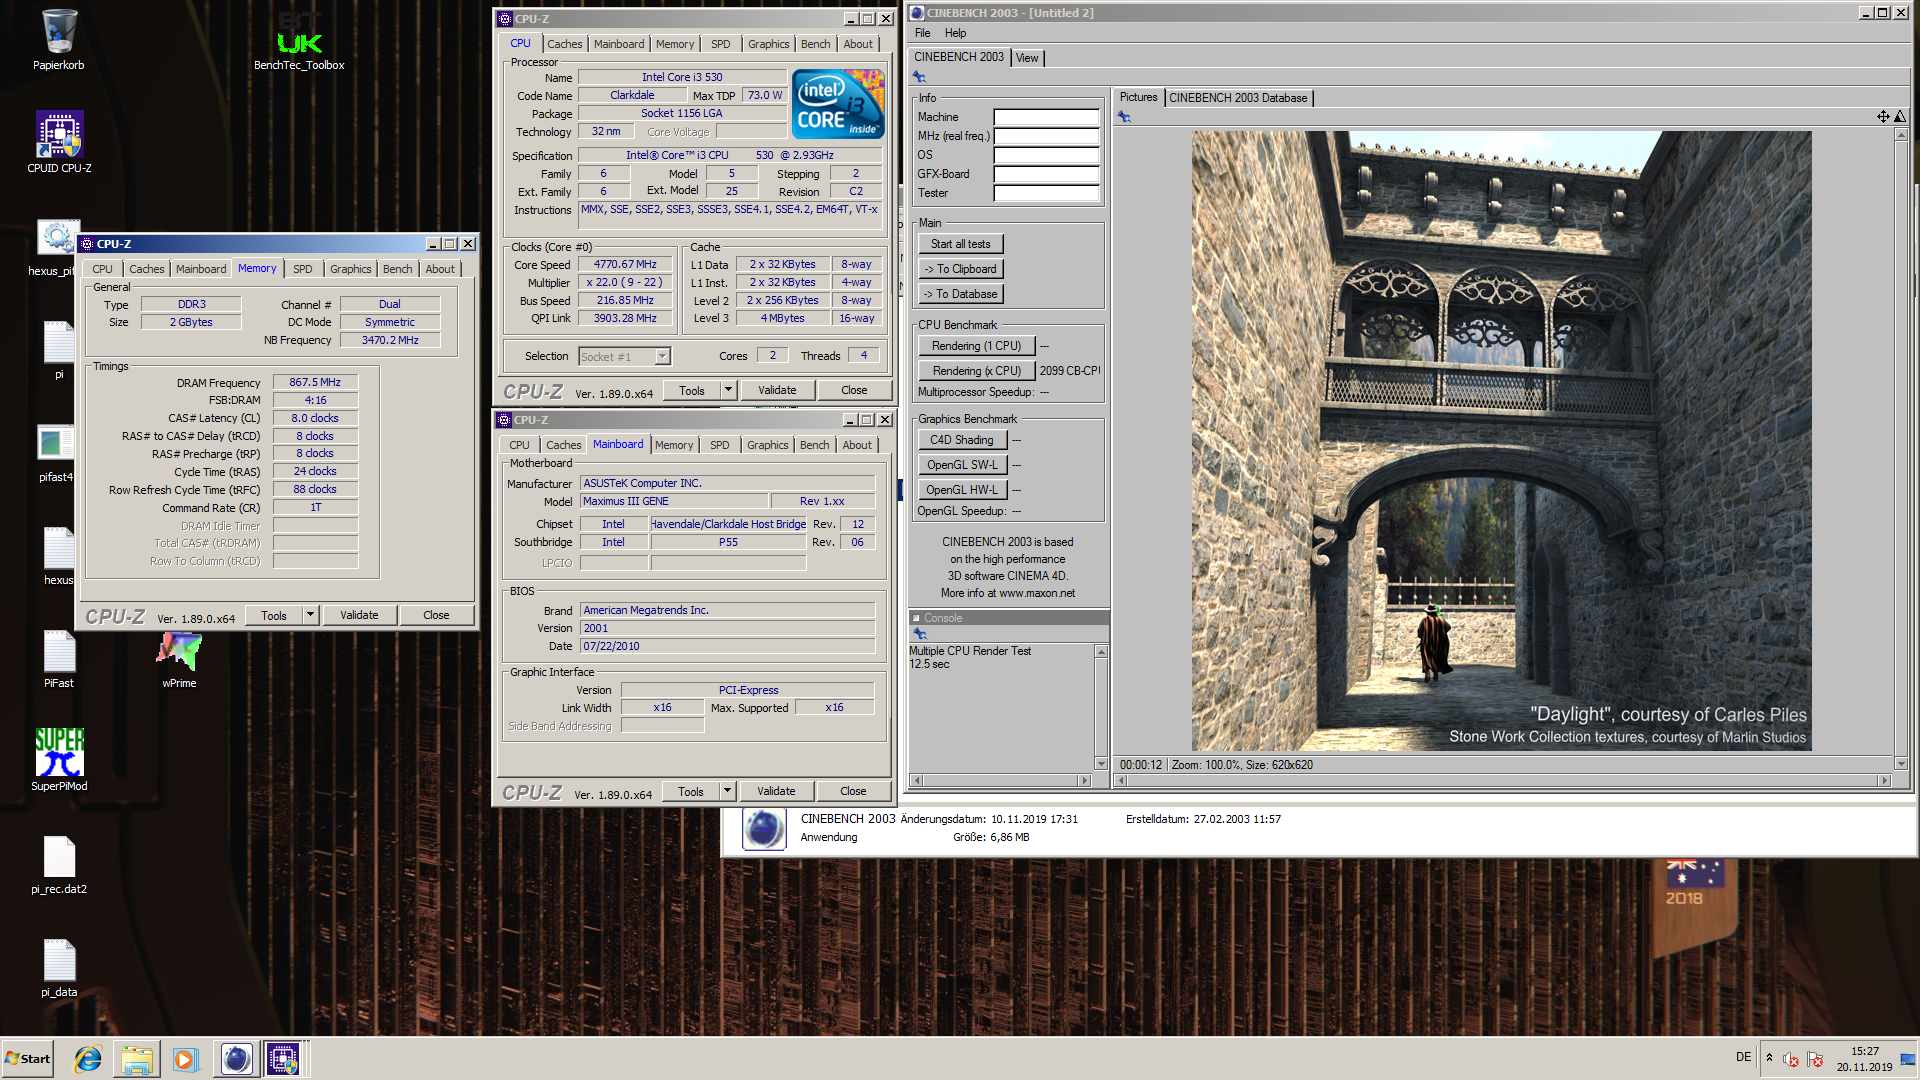This screenshot has width=1920, height=1080.
Task: Click the DRAM Frequency value 867.5 MHz
Action: [315, 383]
